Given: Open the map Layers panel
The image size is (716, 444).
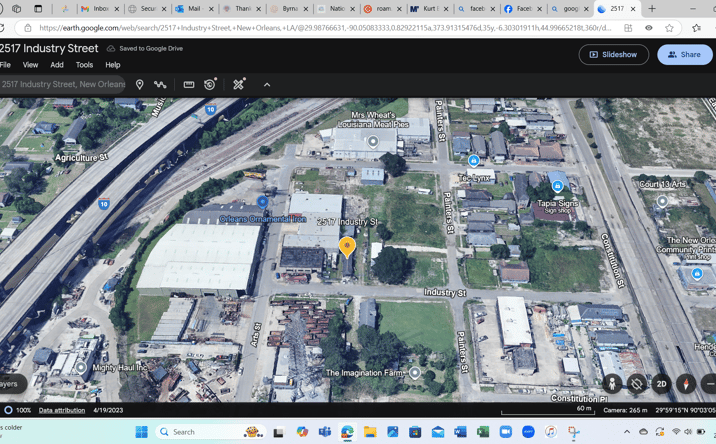Looking at the screenshot, I should tap(11, 384).
